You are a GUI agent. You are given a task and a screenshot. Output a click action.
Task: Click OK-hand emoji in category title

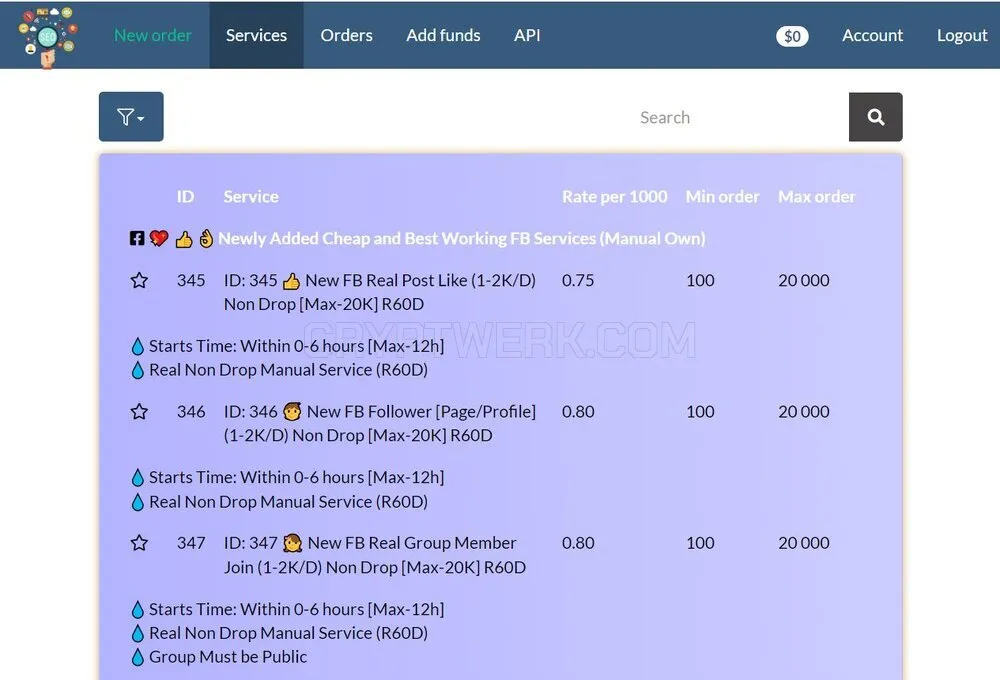click(x=205, y=238)
